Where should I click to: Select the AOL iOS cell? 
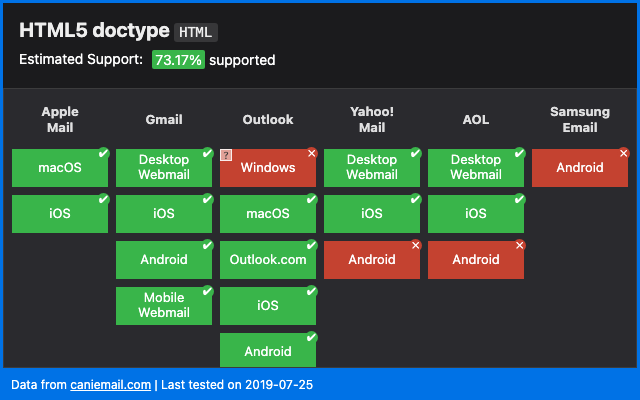475,214
